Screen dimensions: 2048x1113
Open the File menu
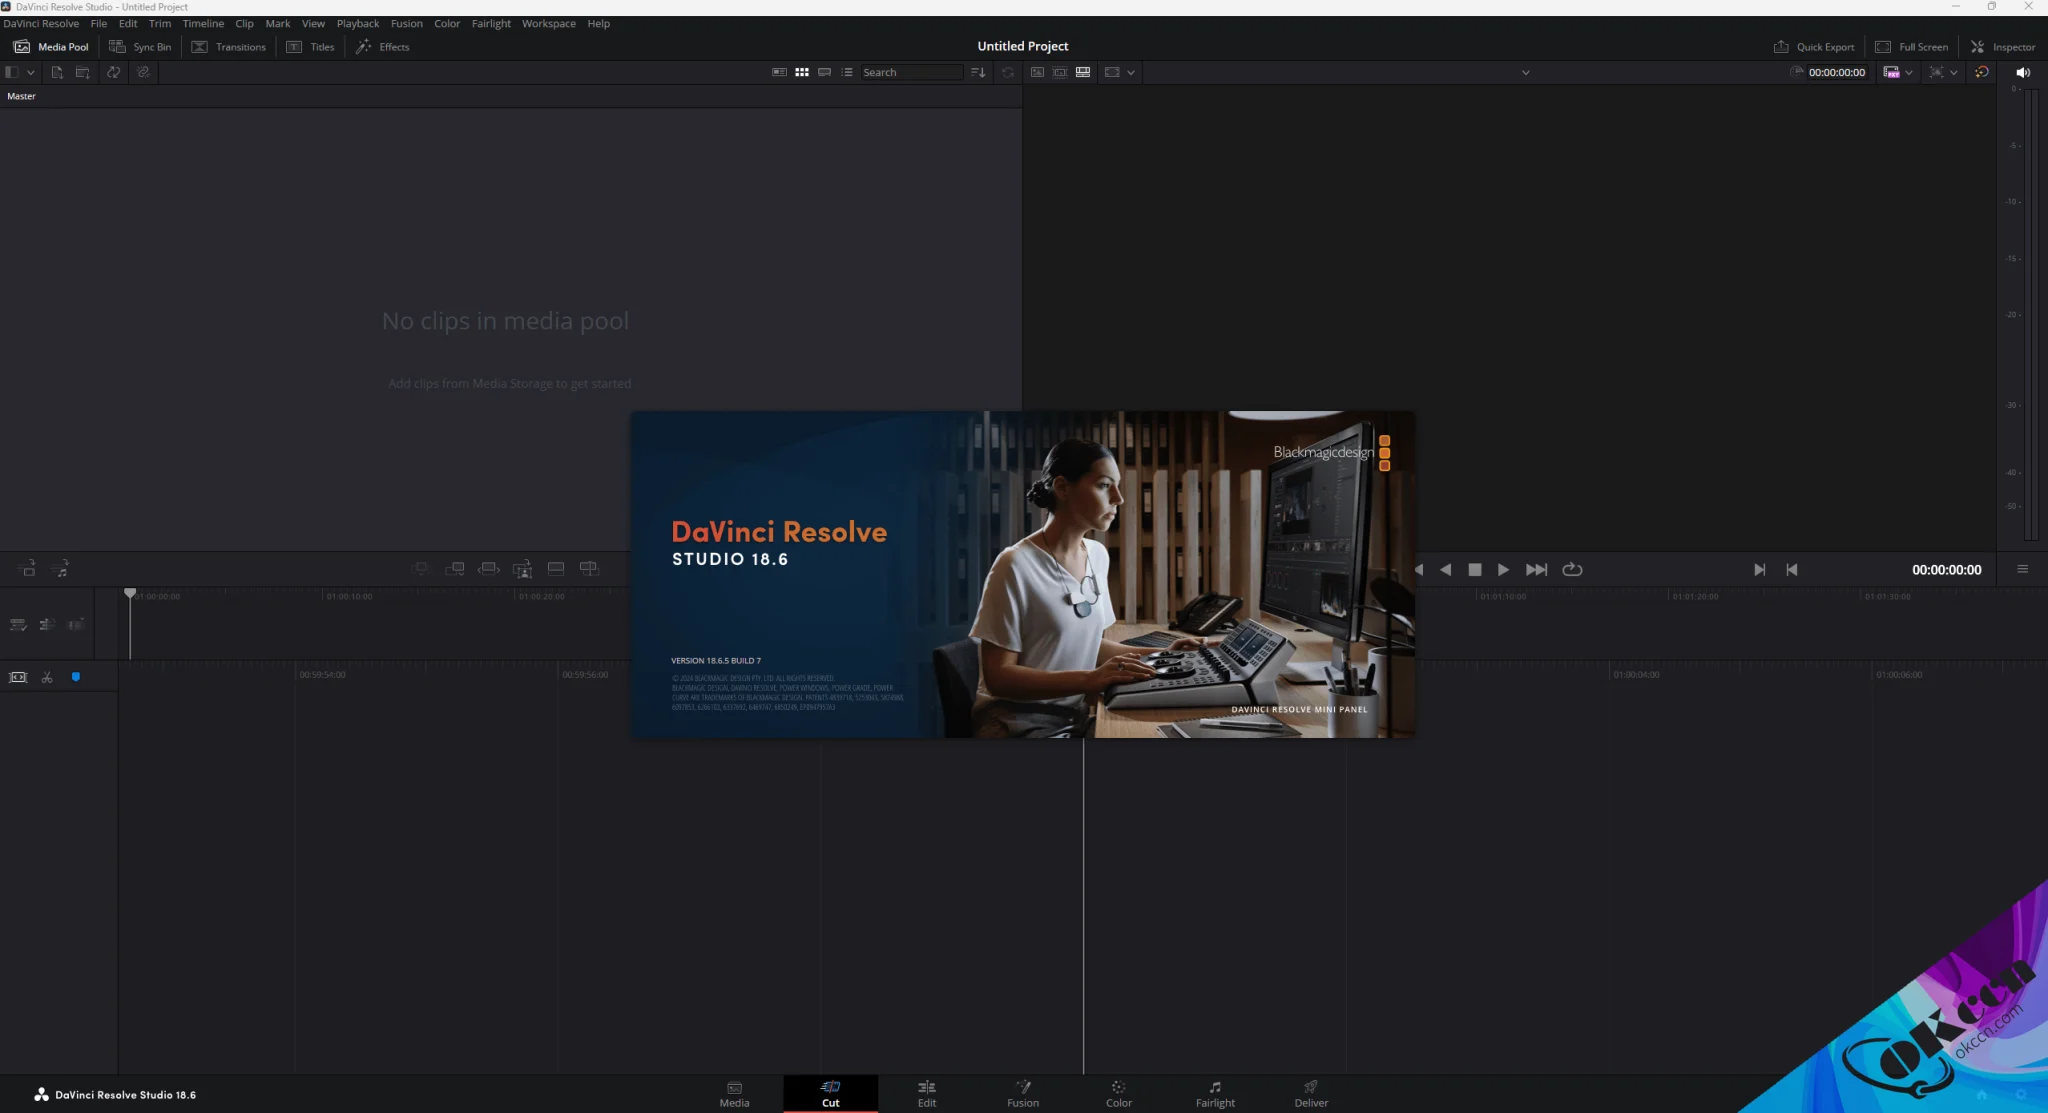click(x=99, y=23)
